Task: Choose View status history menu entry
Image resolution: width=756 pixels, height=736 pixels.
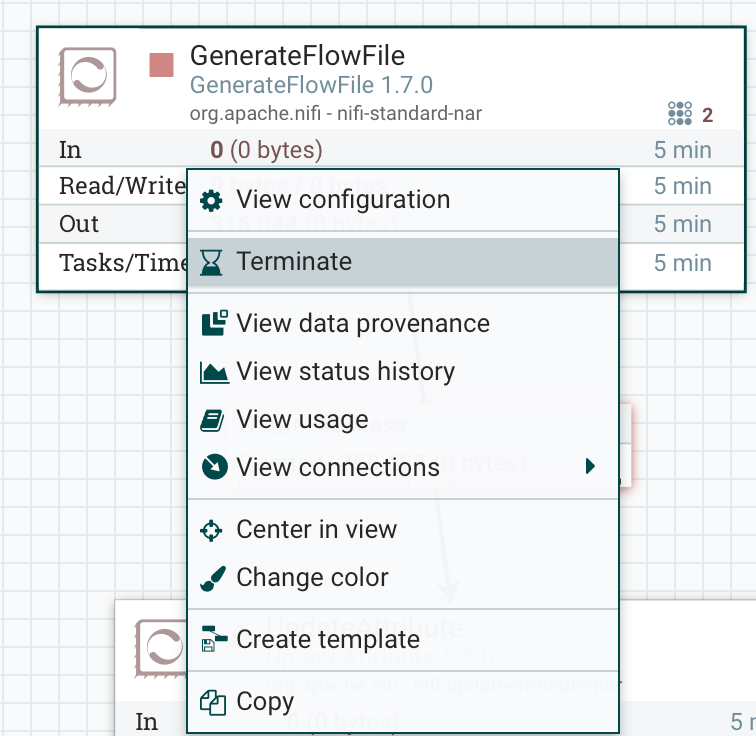Action: point(345,372)
